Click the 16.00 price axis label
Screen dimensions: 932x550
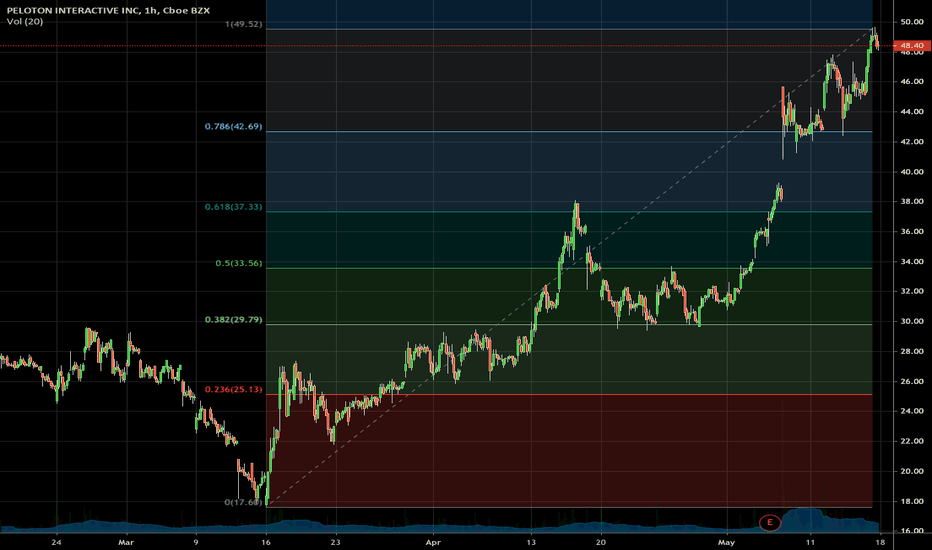(x=912, y=531)
